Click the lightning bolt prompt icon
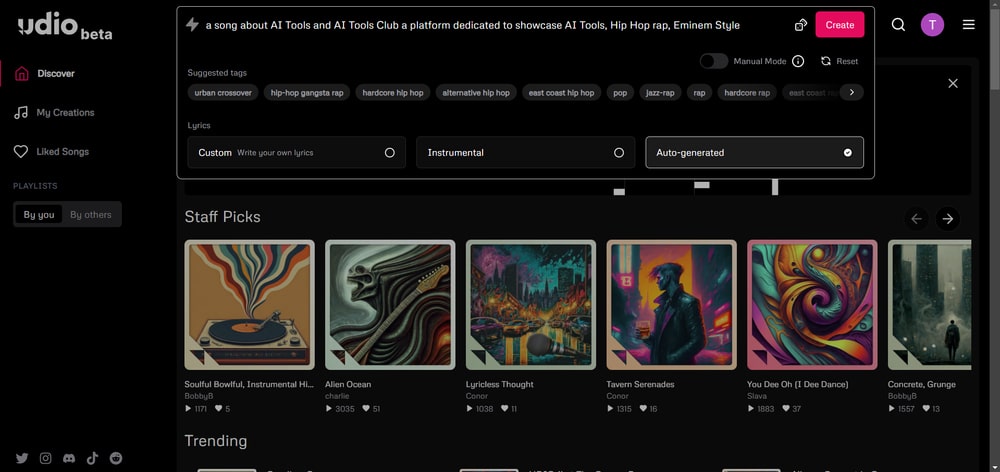 tap(192, 25)
